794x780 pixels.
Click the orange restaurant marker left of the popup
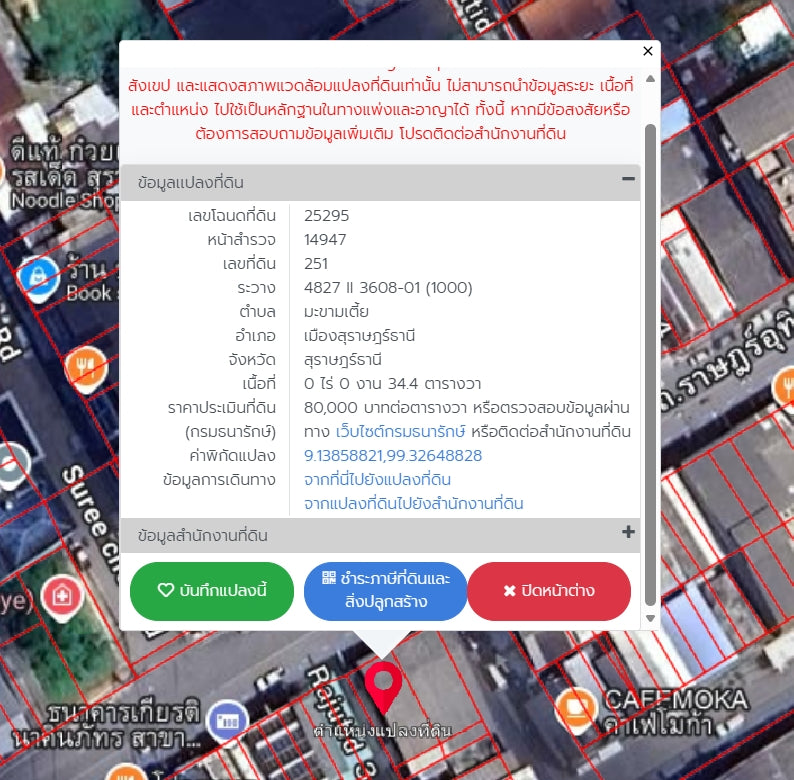coord(85,366)
